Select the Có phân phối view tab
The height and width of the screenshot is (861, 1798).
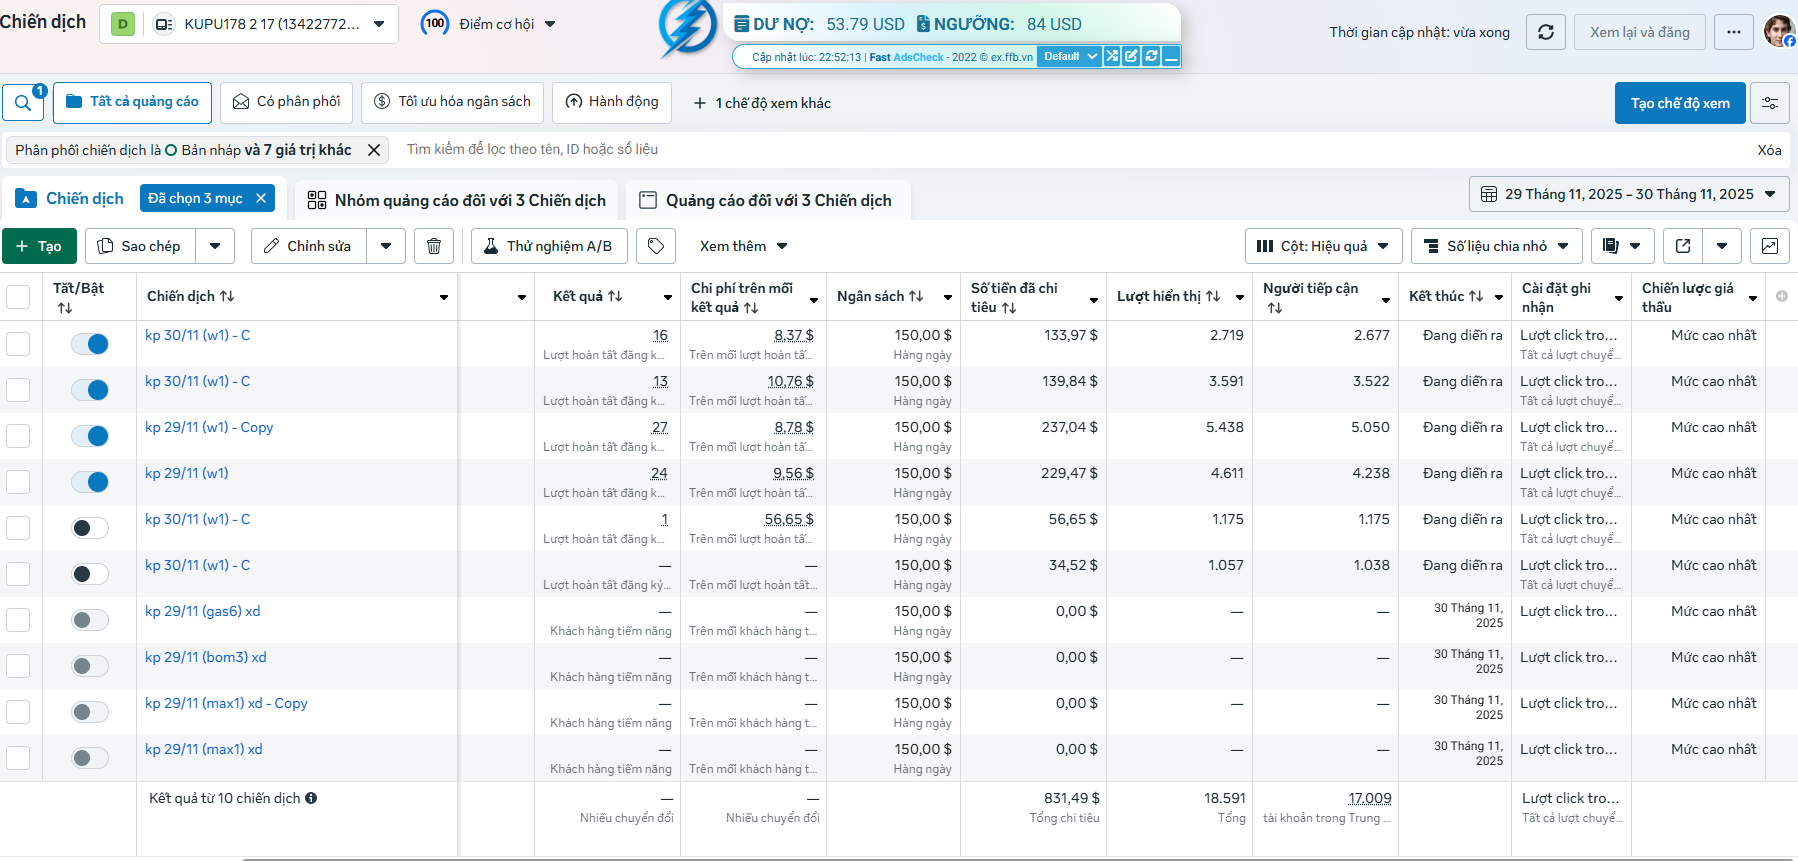pyautogui.click(x=286, y=102)
